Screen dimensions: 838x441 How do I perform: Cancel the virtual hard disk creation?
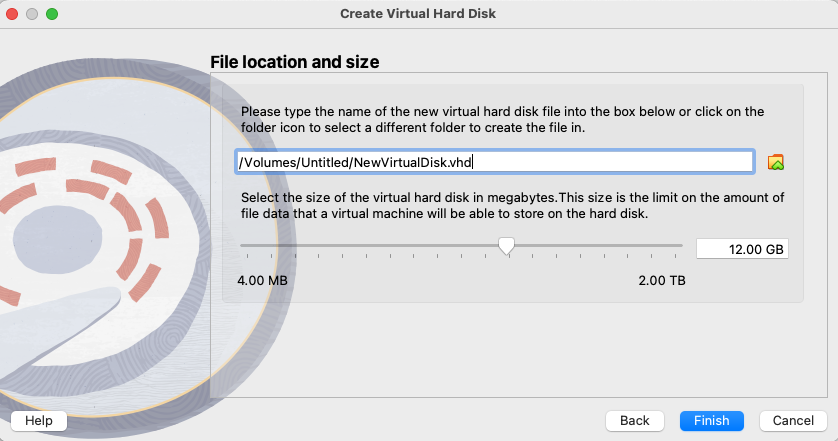793,421
